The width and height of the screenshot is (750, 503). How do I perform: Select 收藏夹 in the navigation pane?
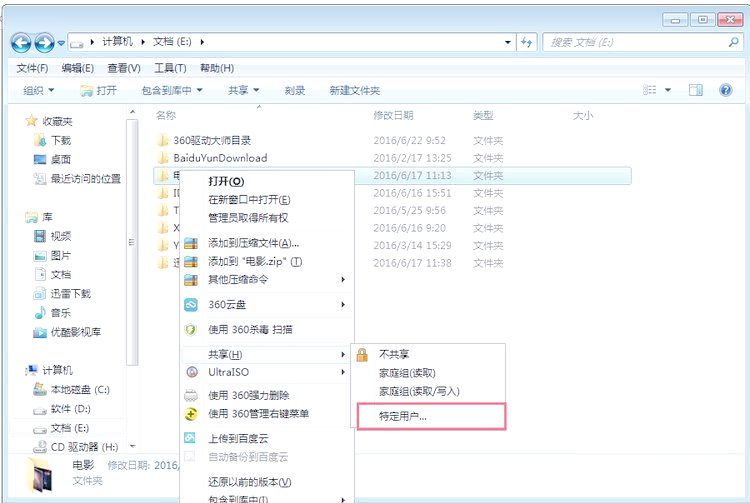(57, 121)
